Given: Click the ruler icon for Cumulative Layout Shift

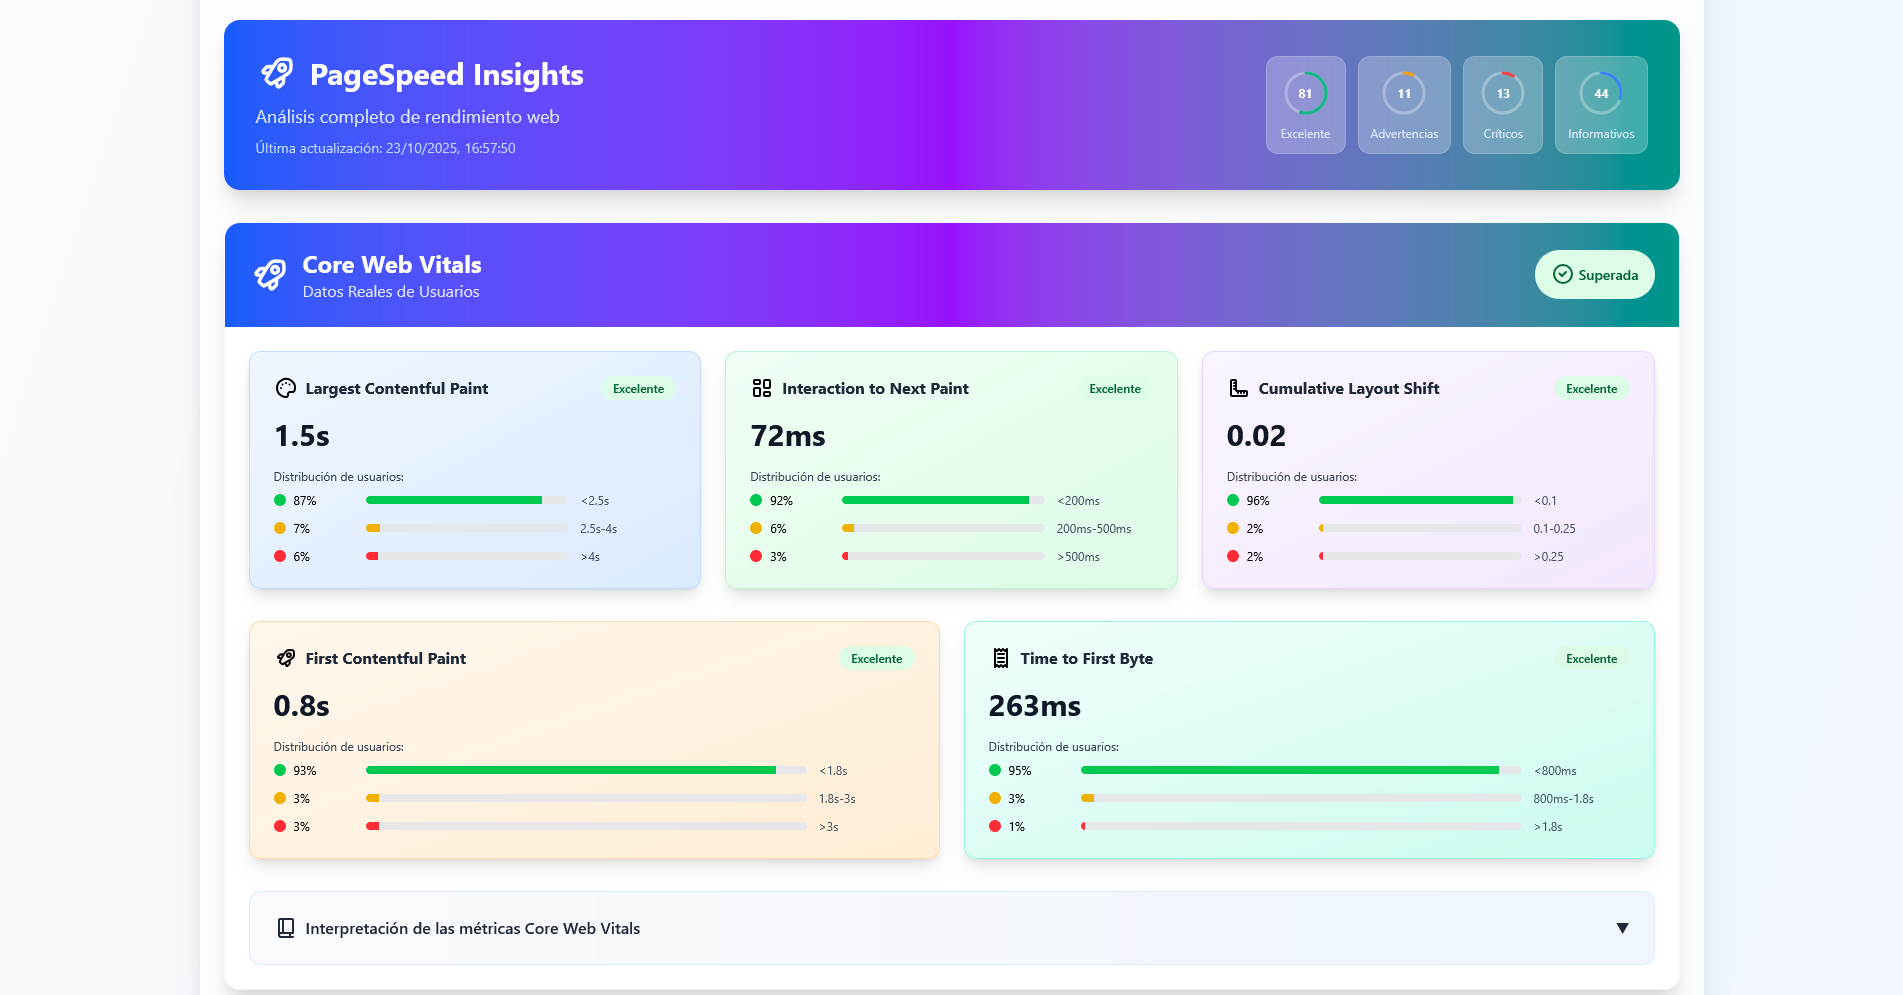Looking at the screenshot, I should click(1238, 388).
